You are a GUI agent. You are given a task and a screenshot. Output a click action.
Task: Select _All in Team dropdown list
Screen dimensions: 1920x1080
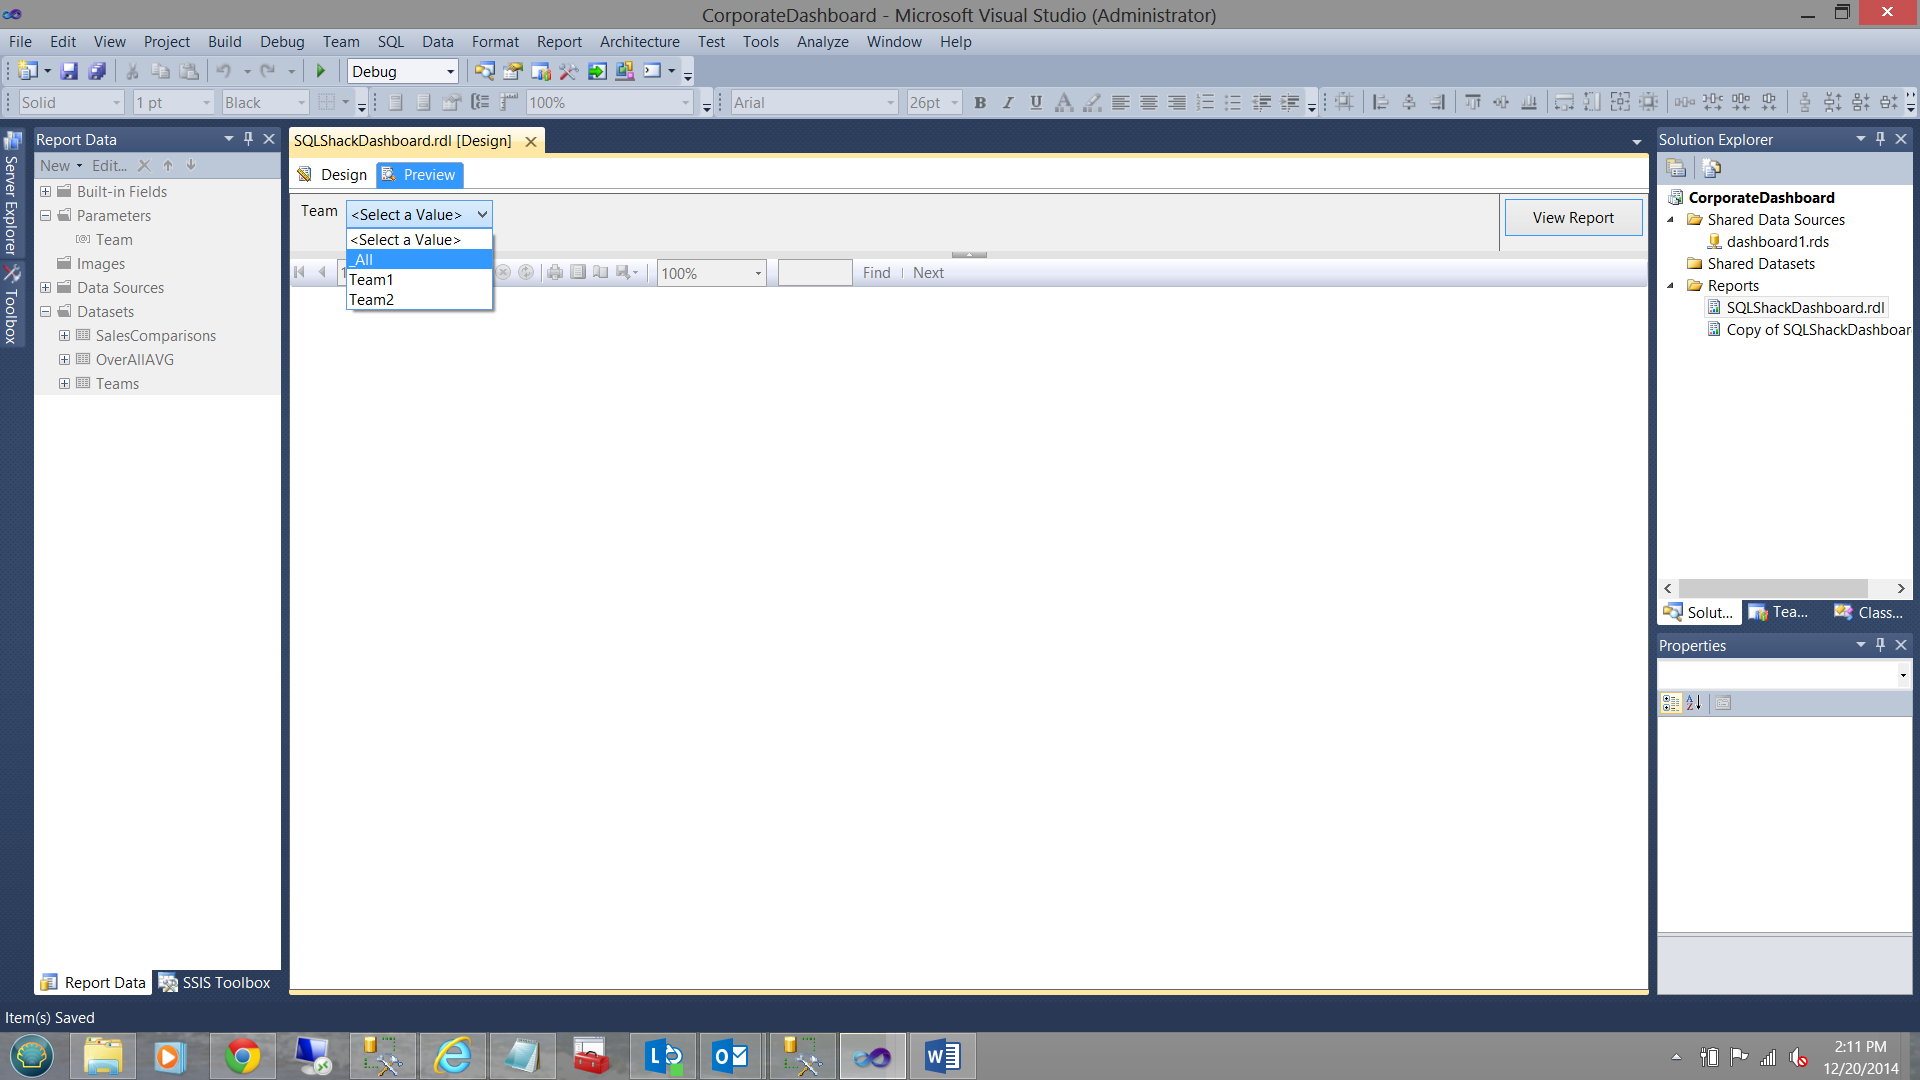[x=419, y=259]
